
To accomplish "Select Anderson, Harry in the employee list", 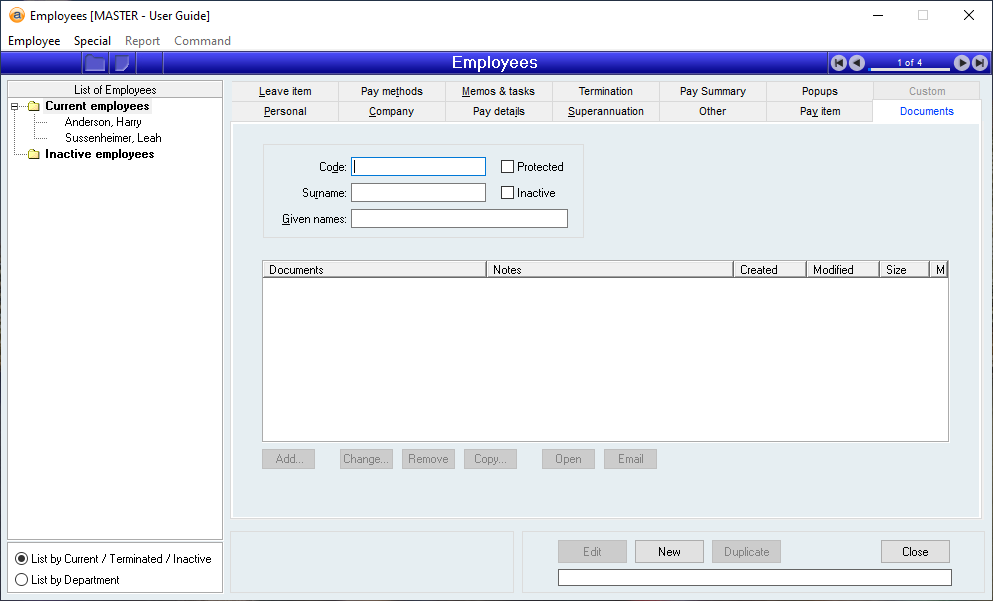I will point(103,122).
